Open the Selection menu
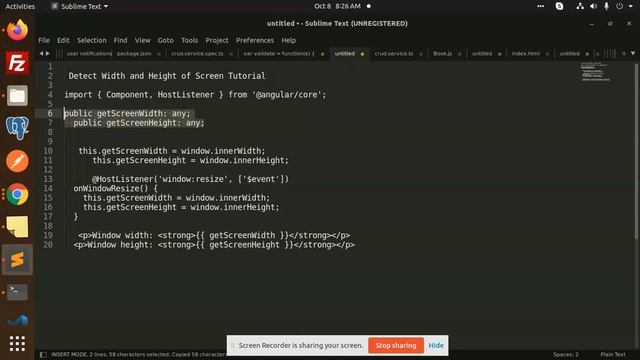 point(91,40)
